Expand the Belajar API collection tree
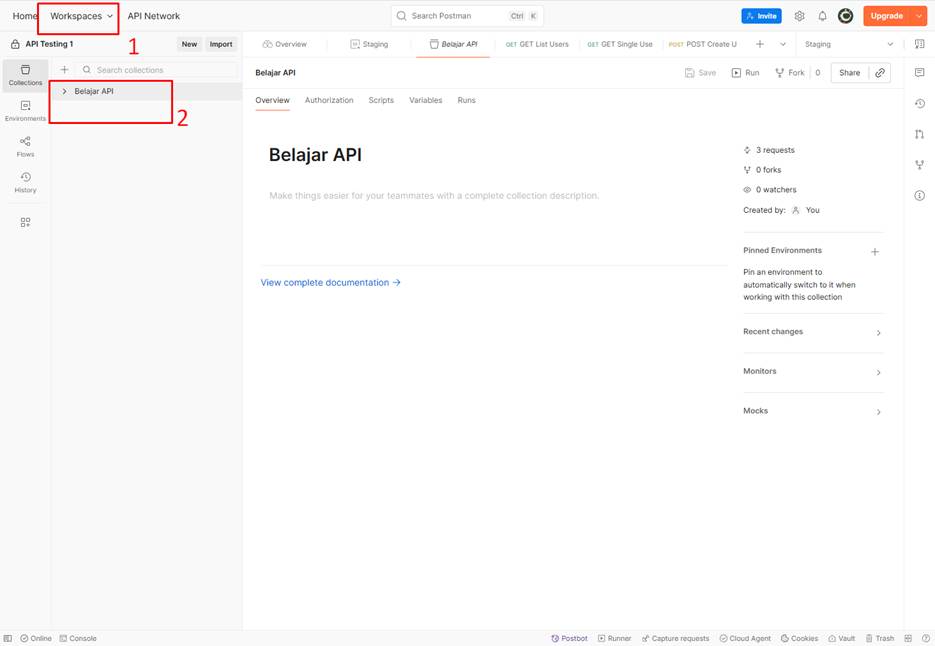This screenshot has width=935, height=646. point(65,91)
